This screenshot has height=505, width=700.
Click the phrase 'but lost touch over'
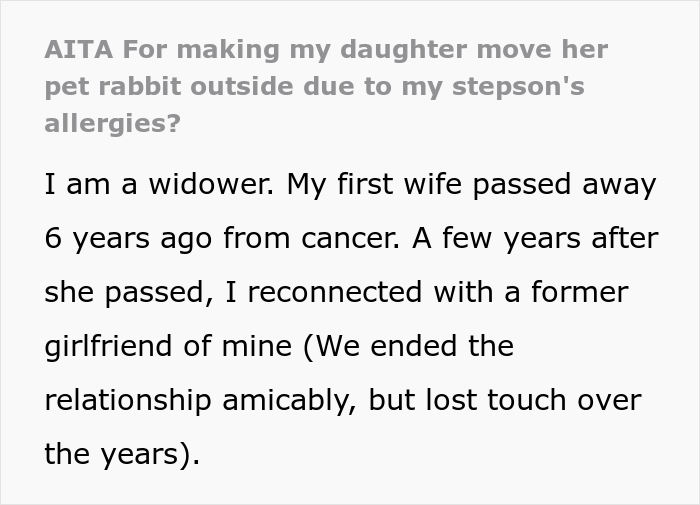pos(505,401)
